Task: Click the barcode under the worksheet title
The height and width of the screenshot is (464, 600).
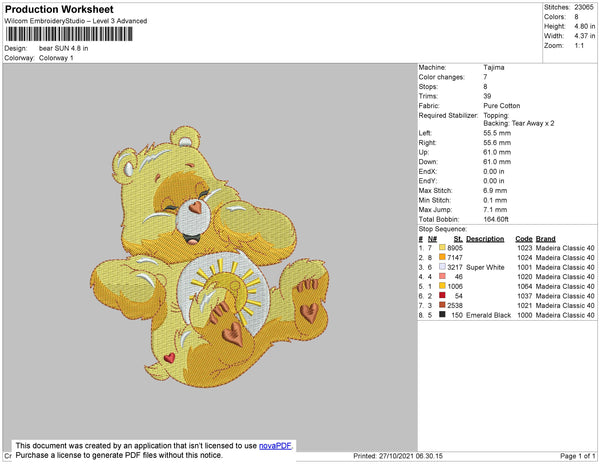Action: [69, 34]
